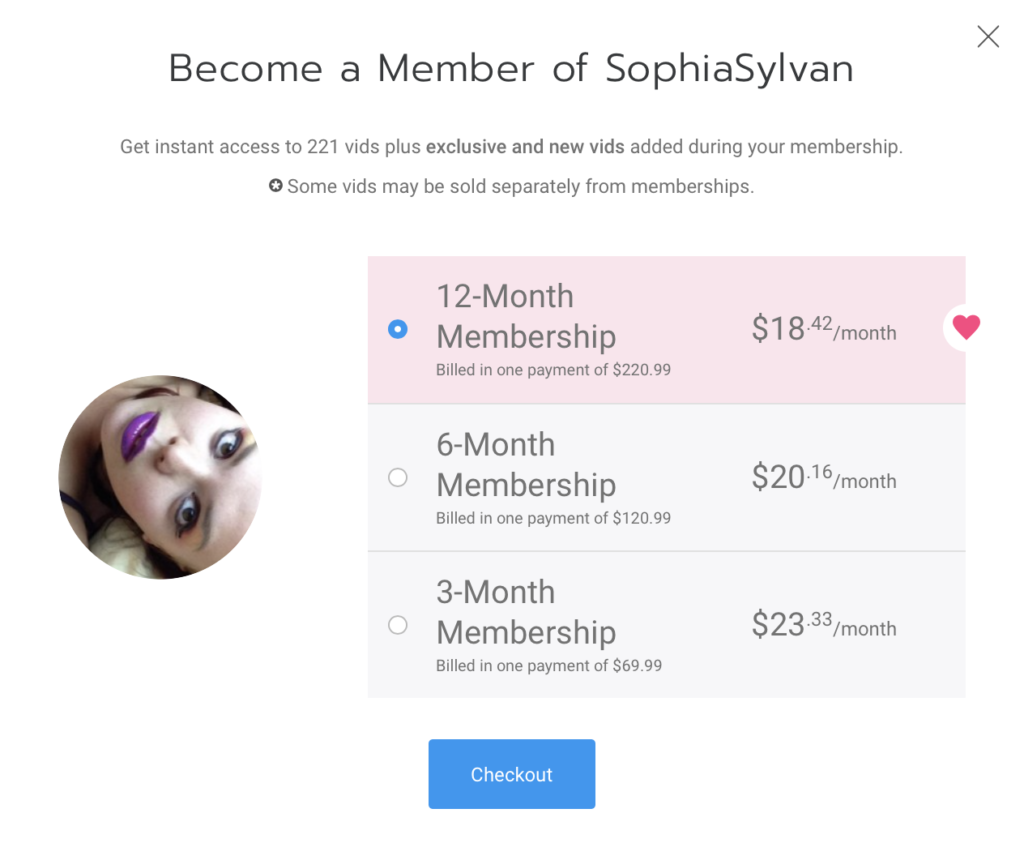The width and height of the screenshot is (1024, 843).
Task: Click the $20.16/month price
Action: pos(824,477)
